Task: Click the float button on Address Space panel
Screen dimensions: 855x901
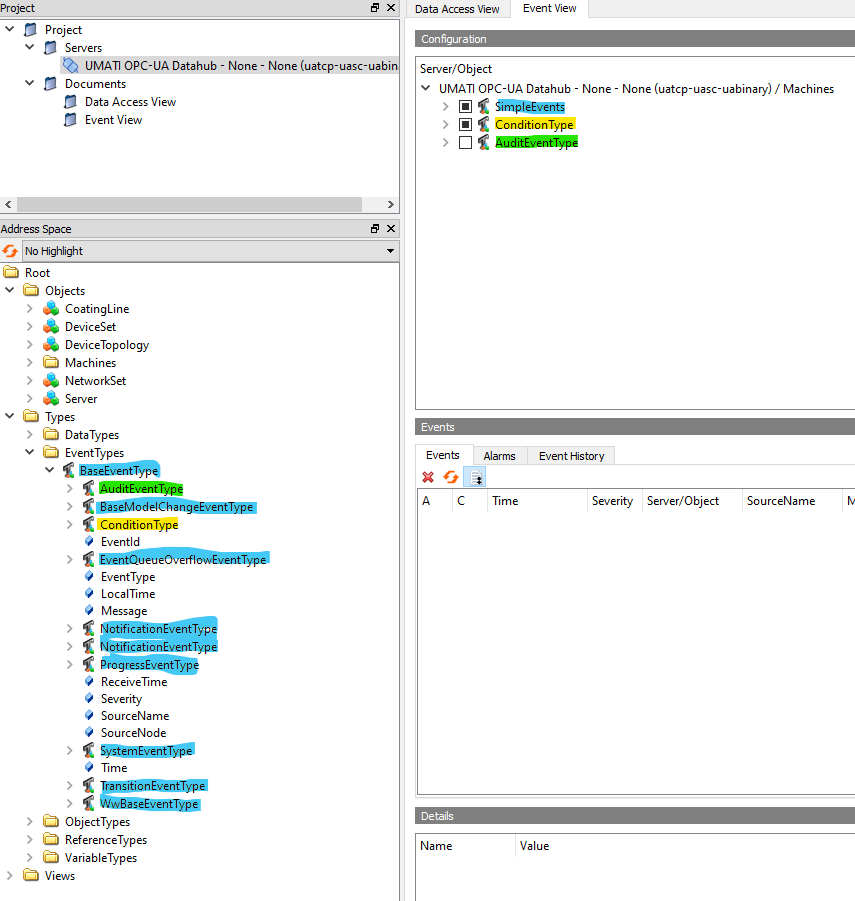Action: tap(377, 228)
